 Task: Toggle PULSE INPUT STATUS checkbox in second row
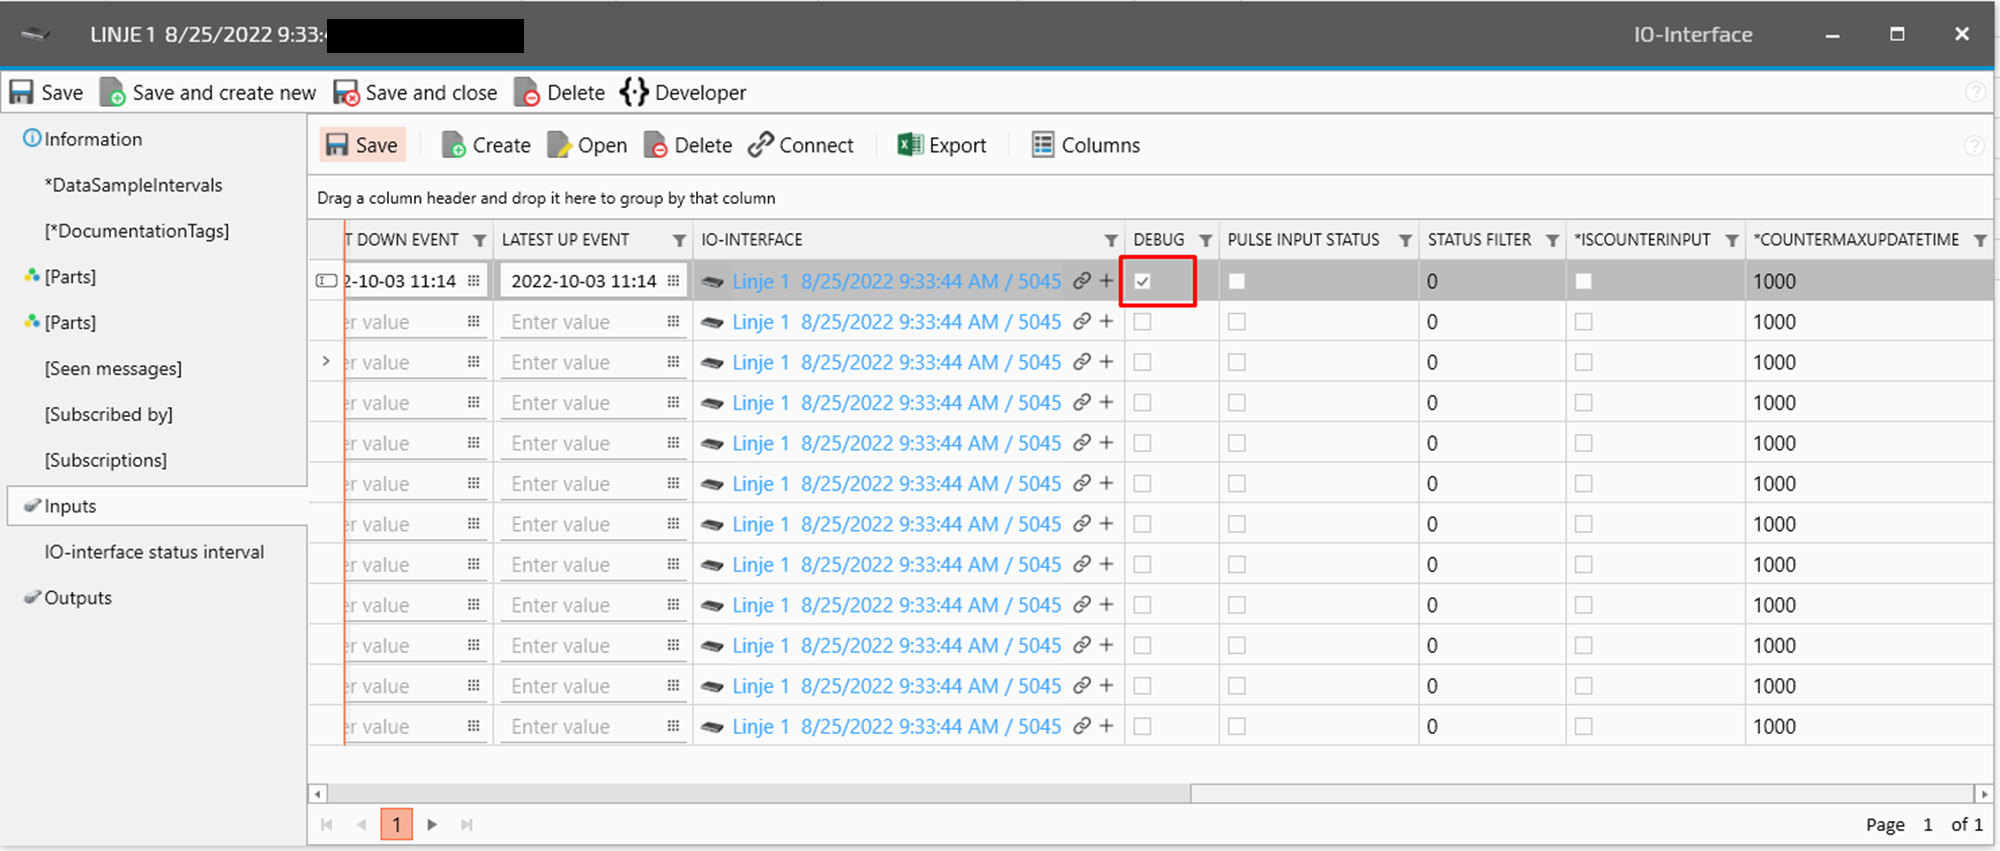[1237, 322]
